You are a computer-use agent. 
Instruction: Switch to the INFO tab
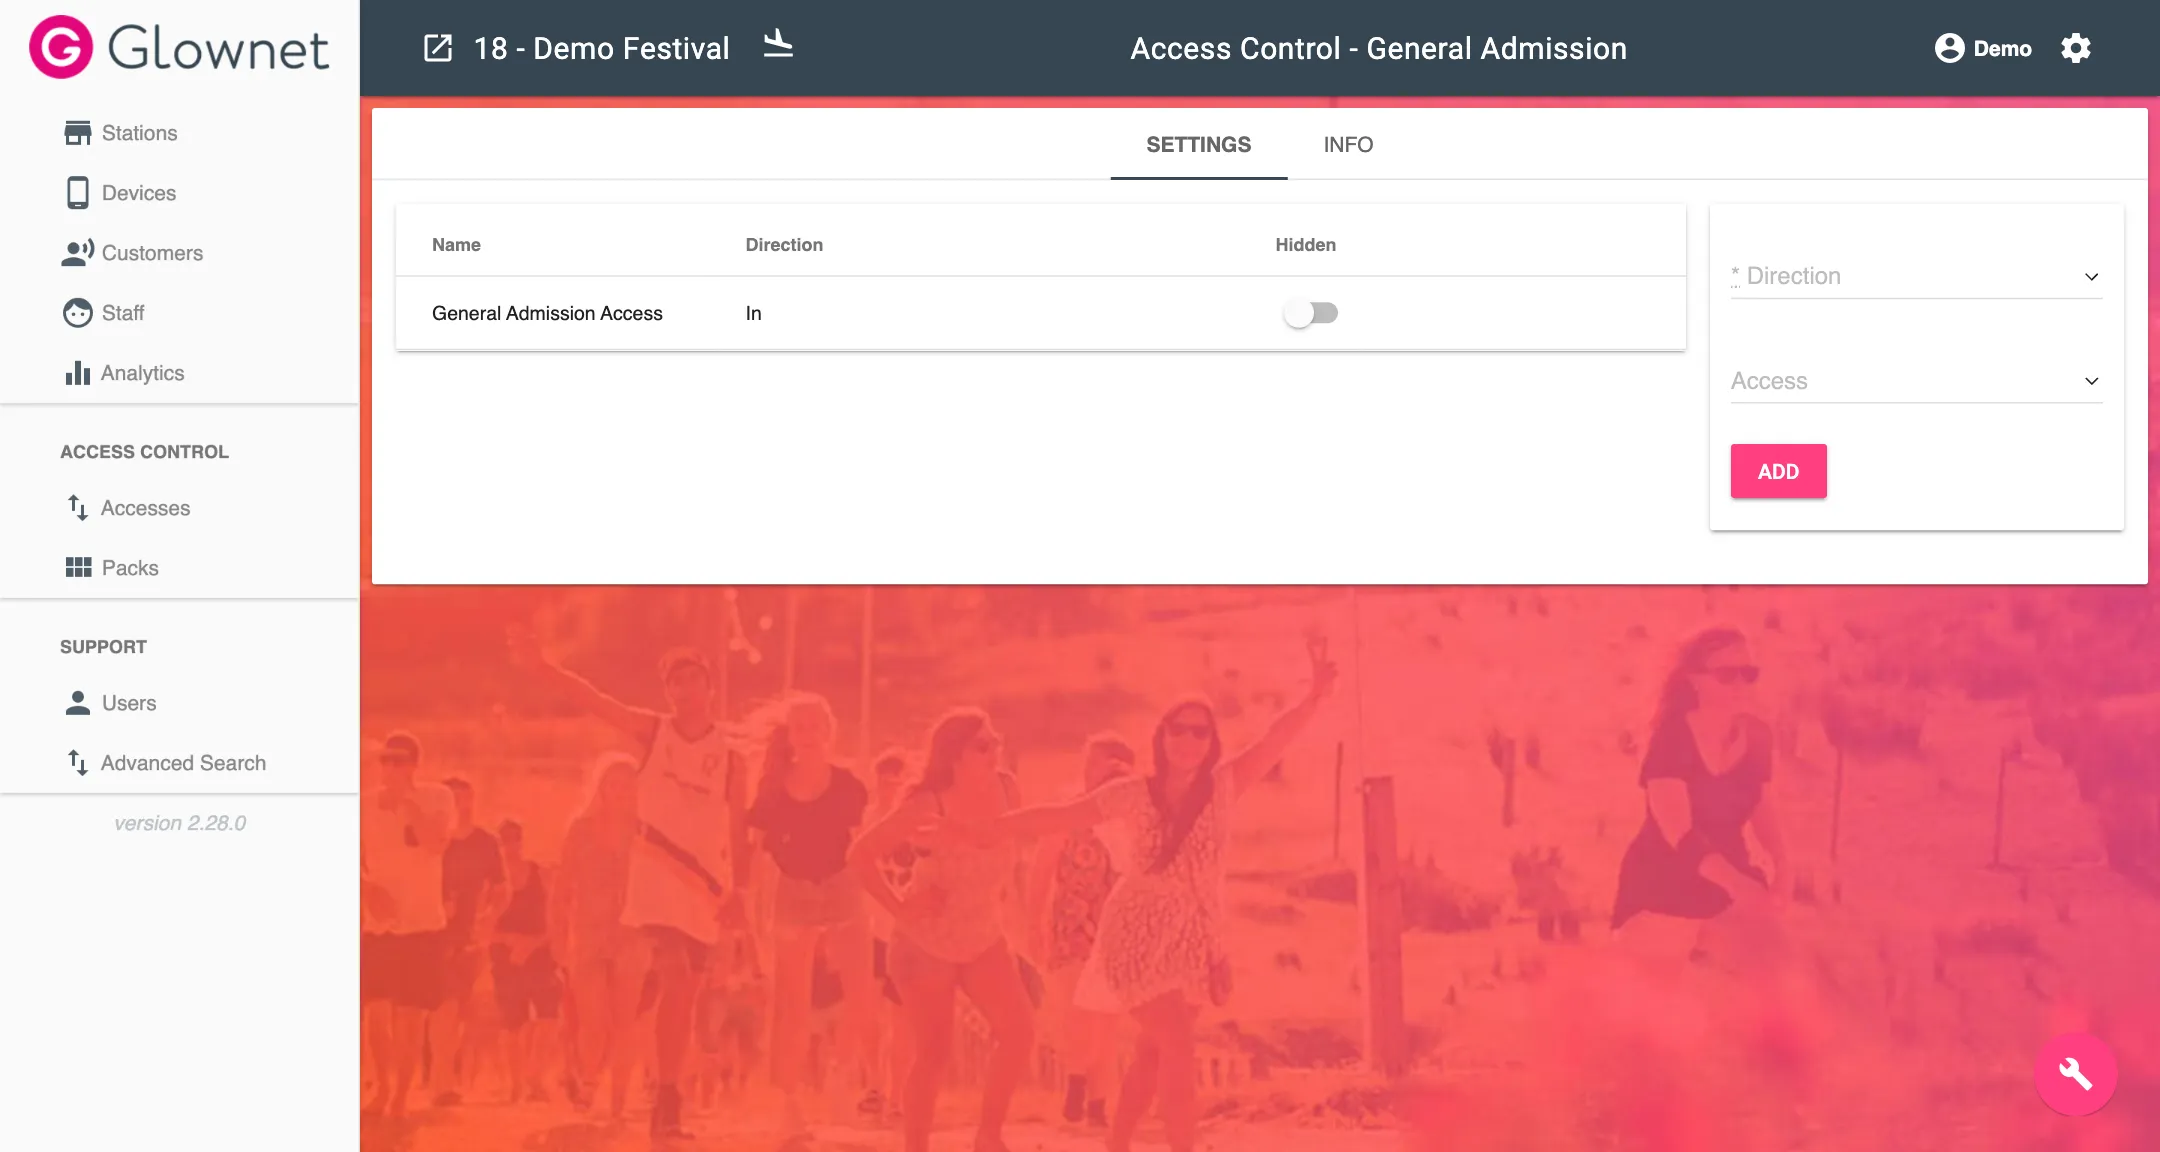point(1348,145)
